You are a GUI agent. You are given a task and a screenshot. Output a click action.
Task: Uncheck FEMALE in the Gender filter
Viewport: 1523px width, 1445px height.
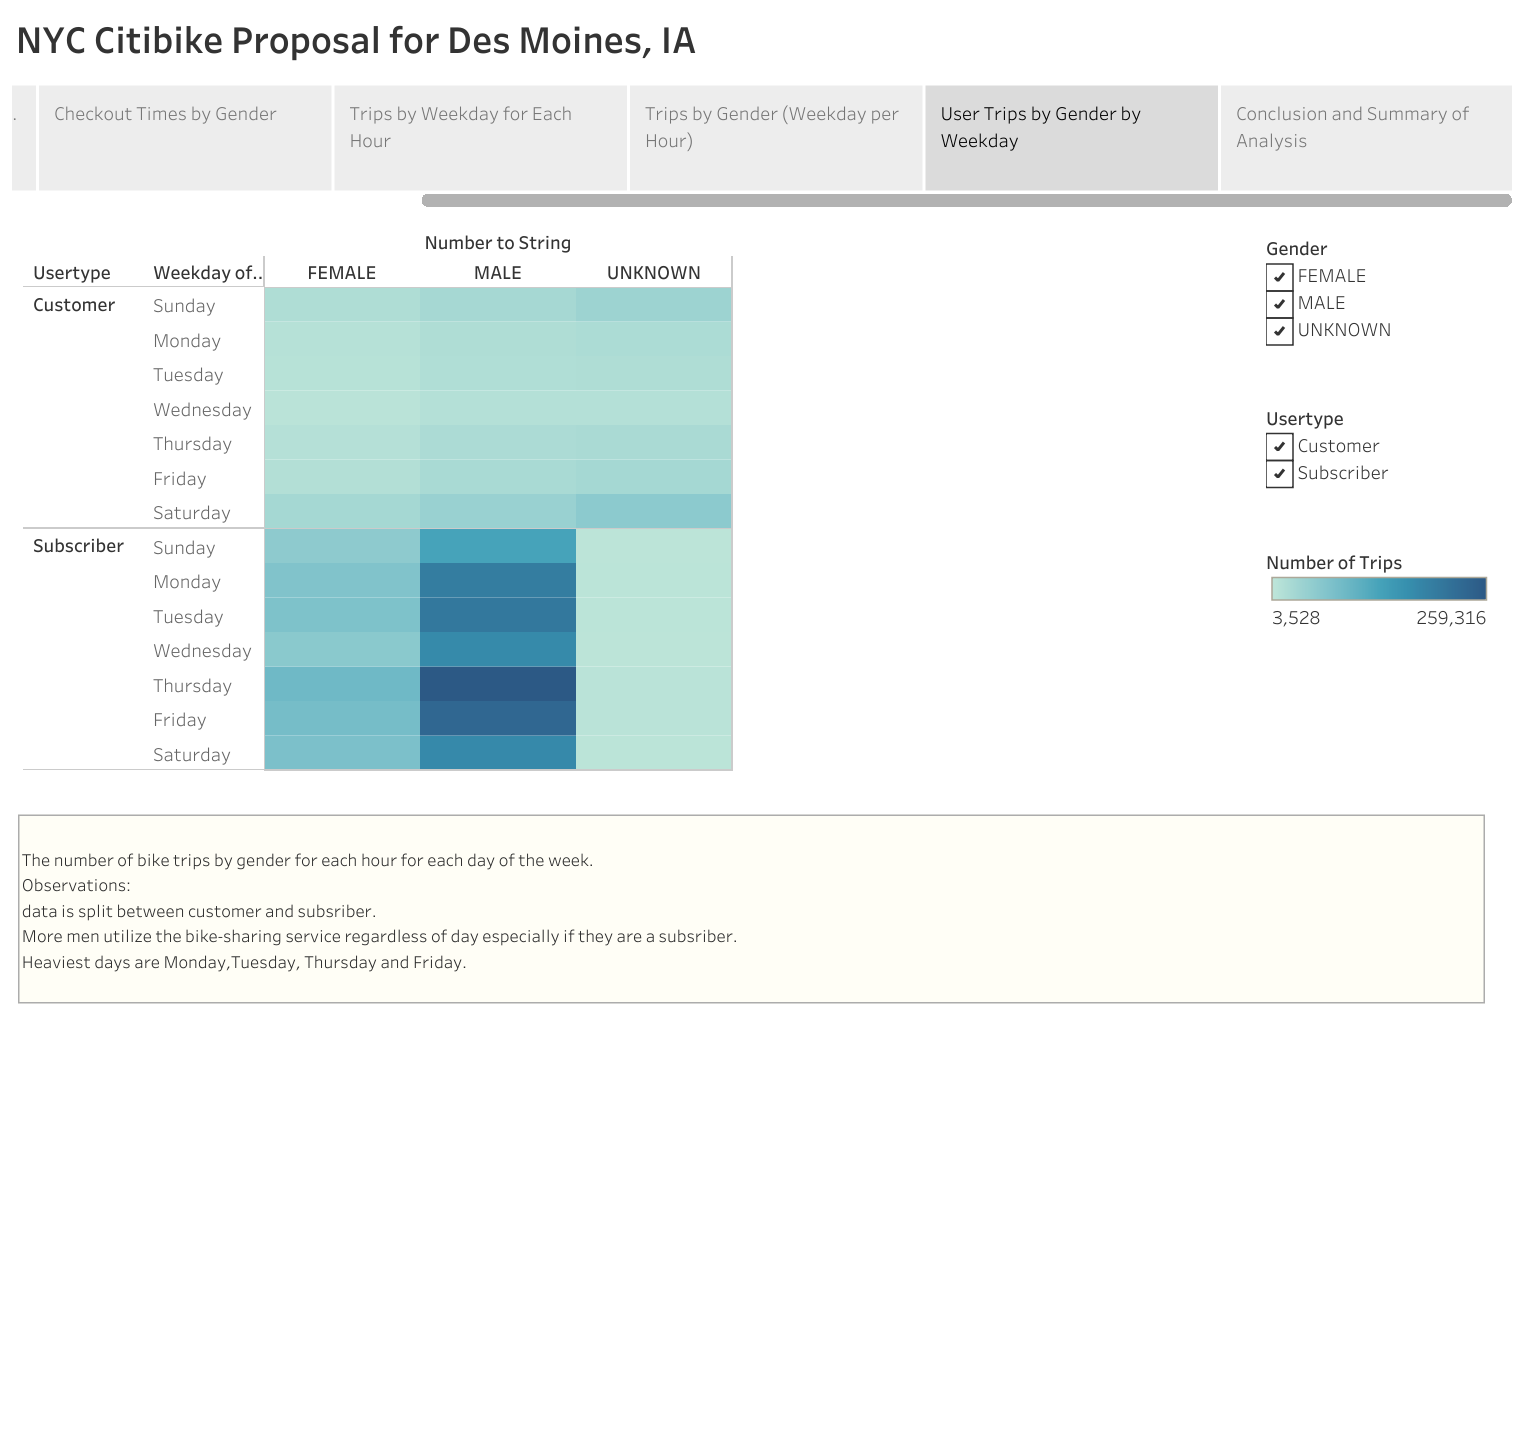tap(1279, 276)
